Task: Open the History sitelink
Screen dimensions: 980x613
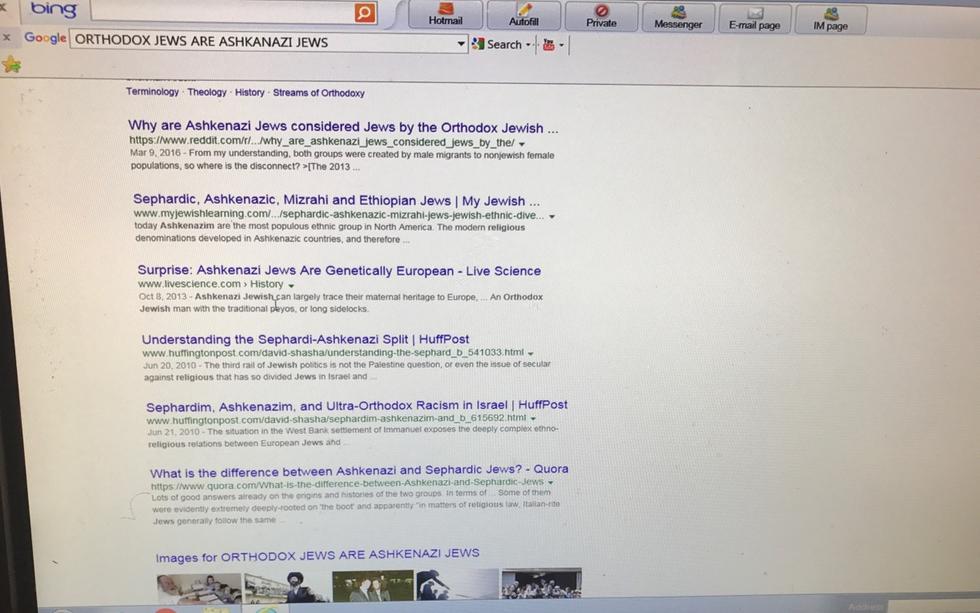Action: point(249,92)
